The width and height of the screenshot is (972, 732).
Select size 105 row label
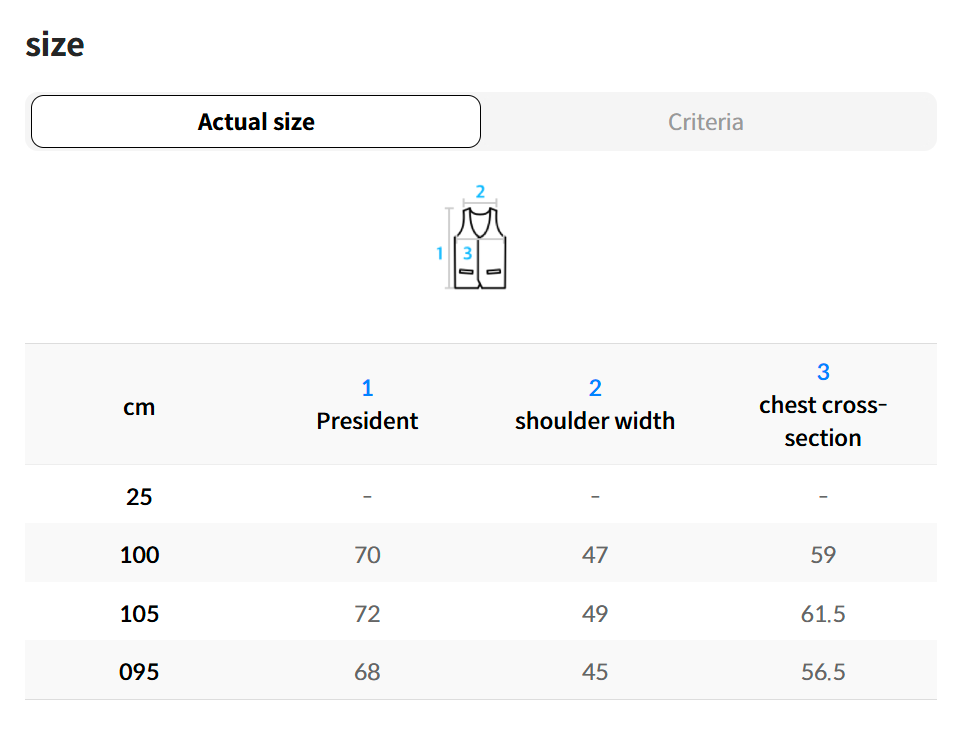click(x=139, y=613)
